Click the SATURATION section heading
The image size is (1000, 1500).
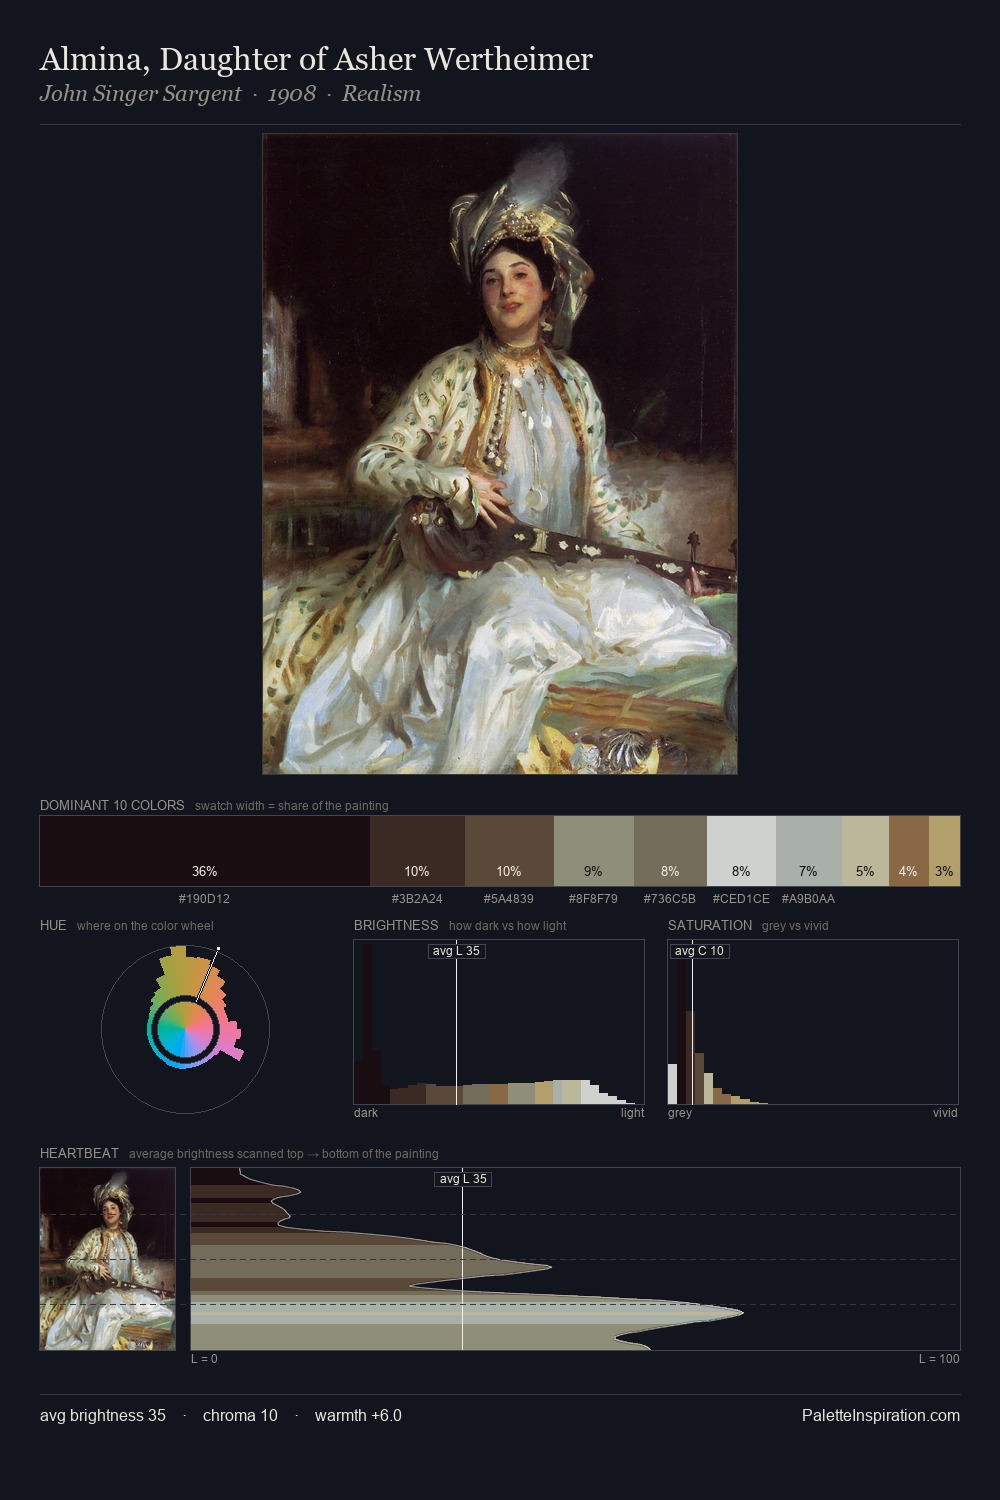pos(710,925)
